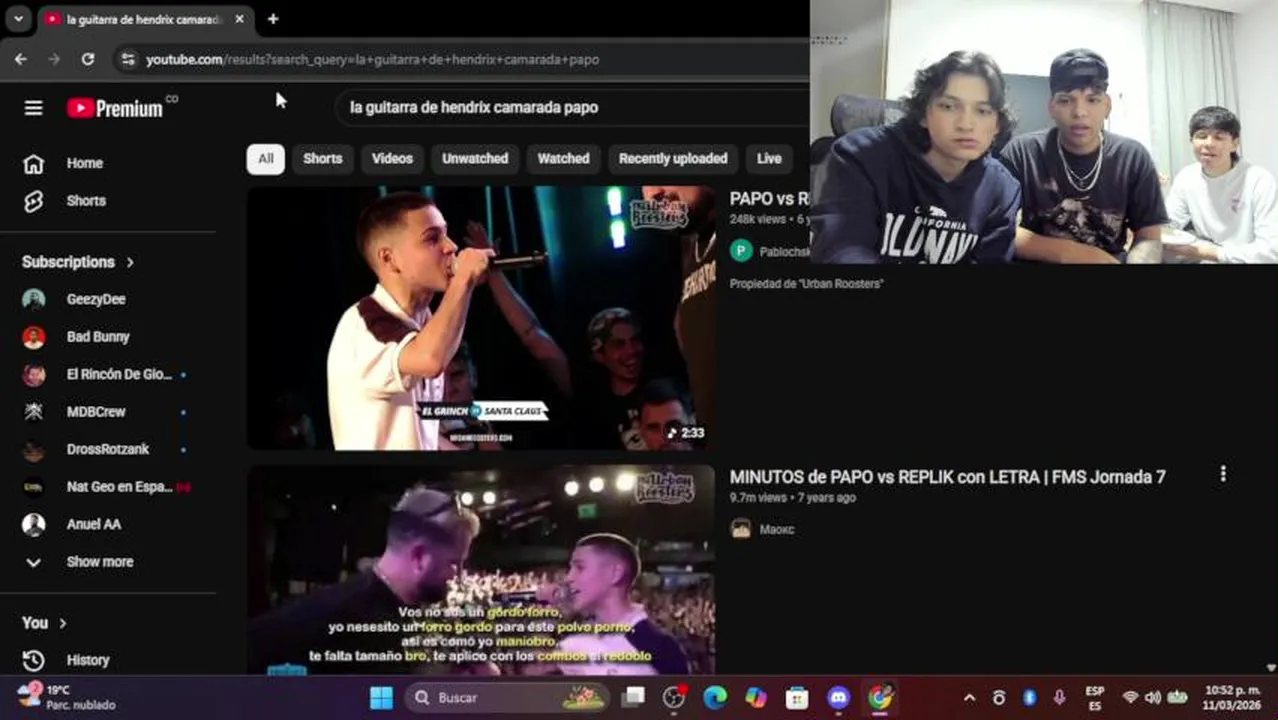
Task: Open Copilot from taskbar
Action: tap(756, 697)
